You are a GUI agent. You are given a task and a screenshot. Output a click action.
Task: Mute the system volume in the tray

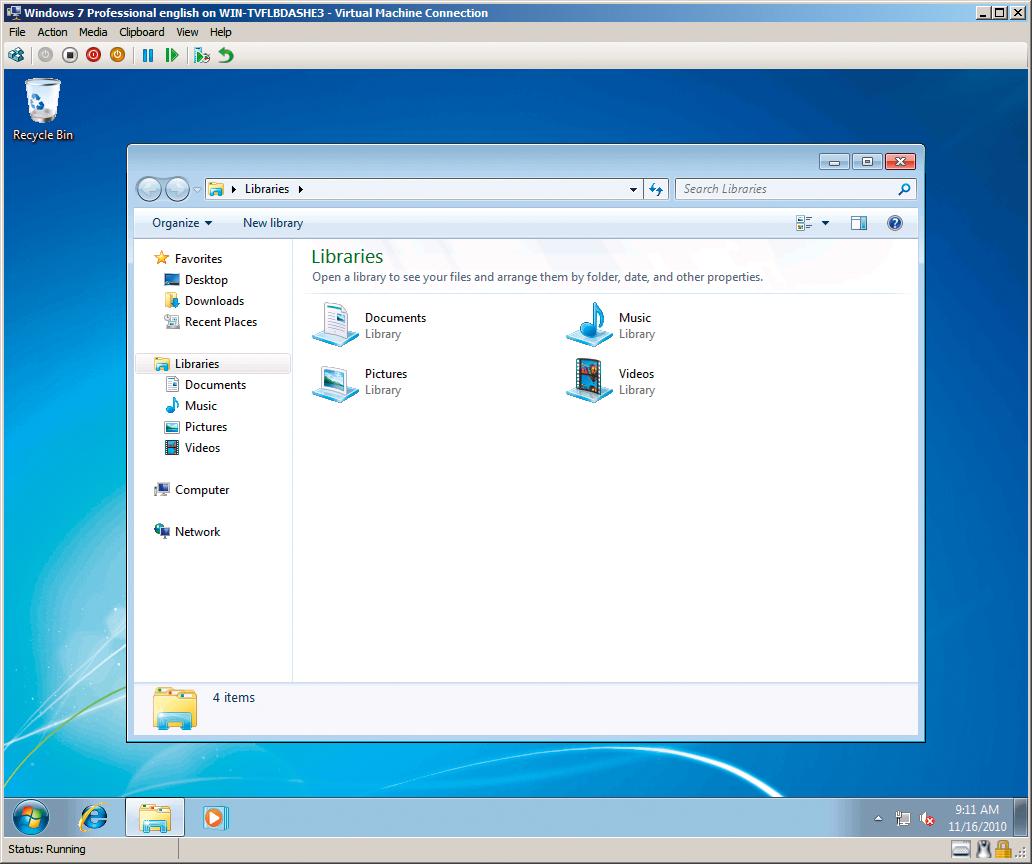[924, 818]
